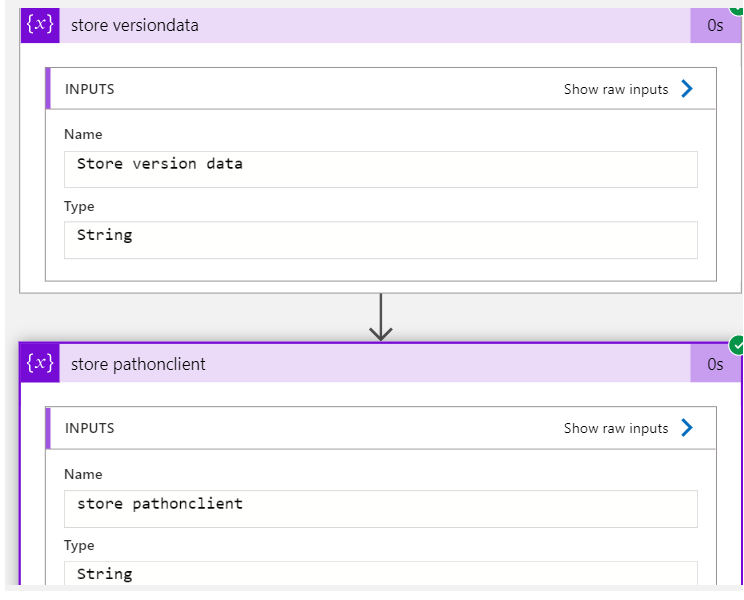The image size is (744, 600).
Task: Select the Name field containing store pathonclient
Action: pyautogui.click(x=381, y=509)
